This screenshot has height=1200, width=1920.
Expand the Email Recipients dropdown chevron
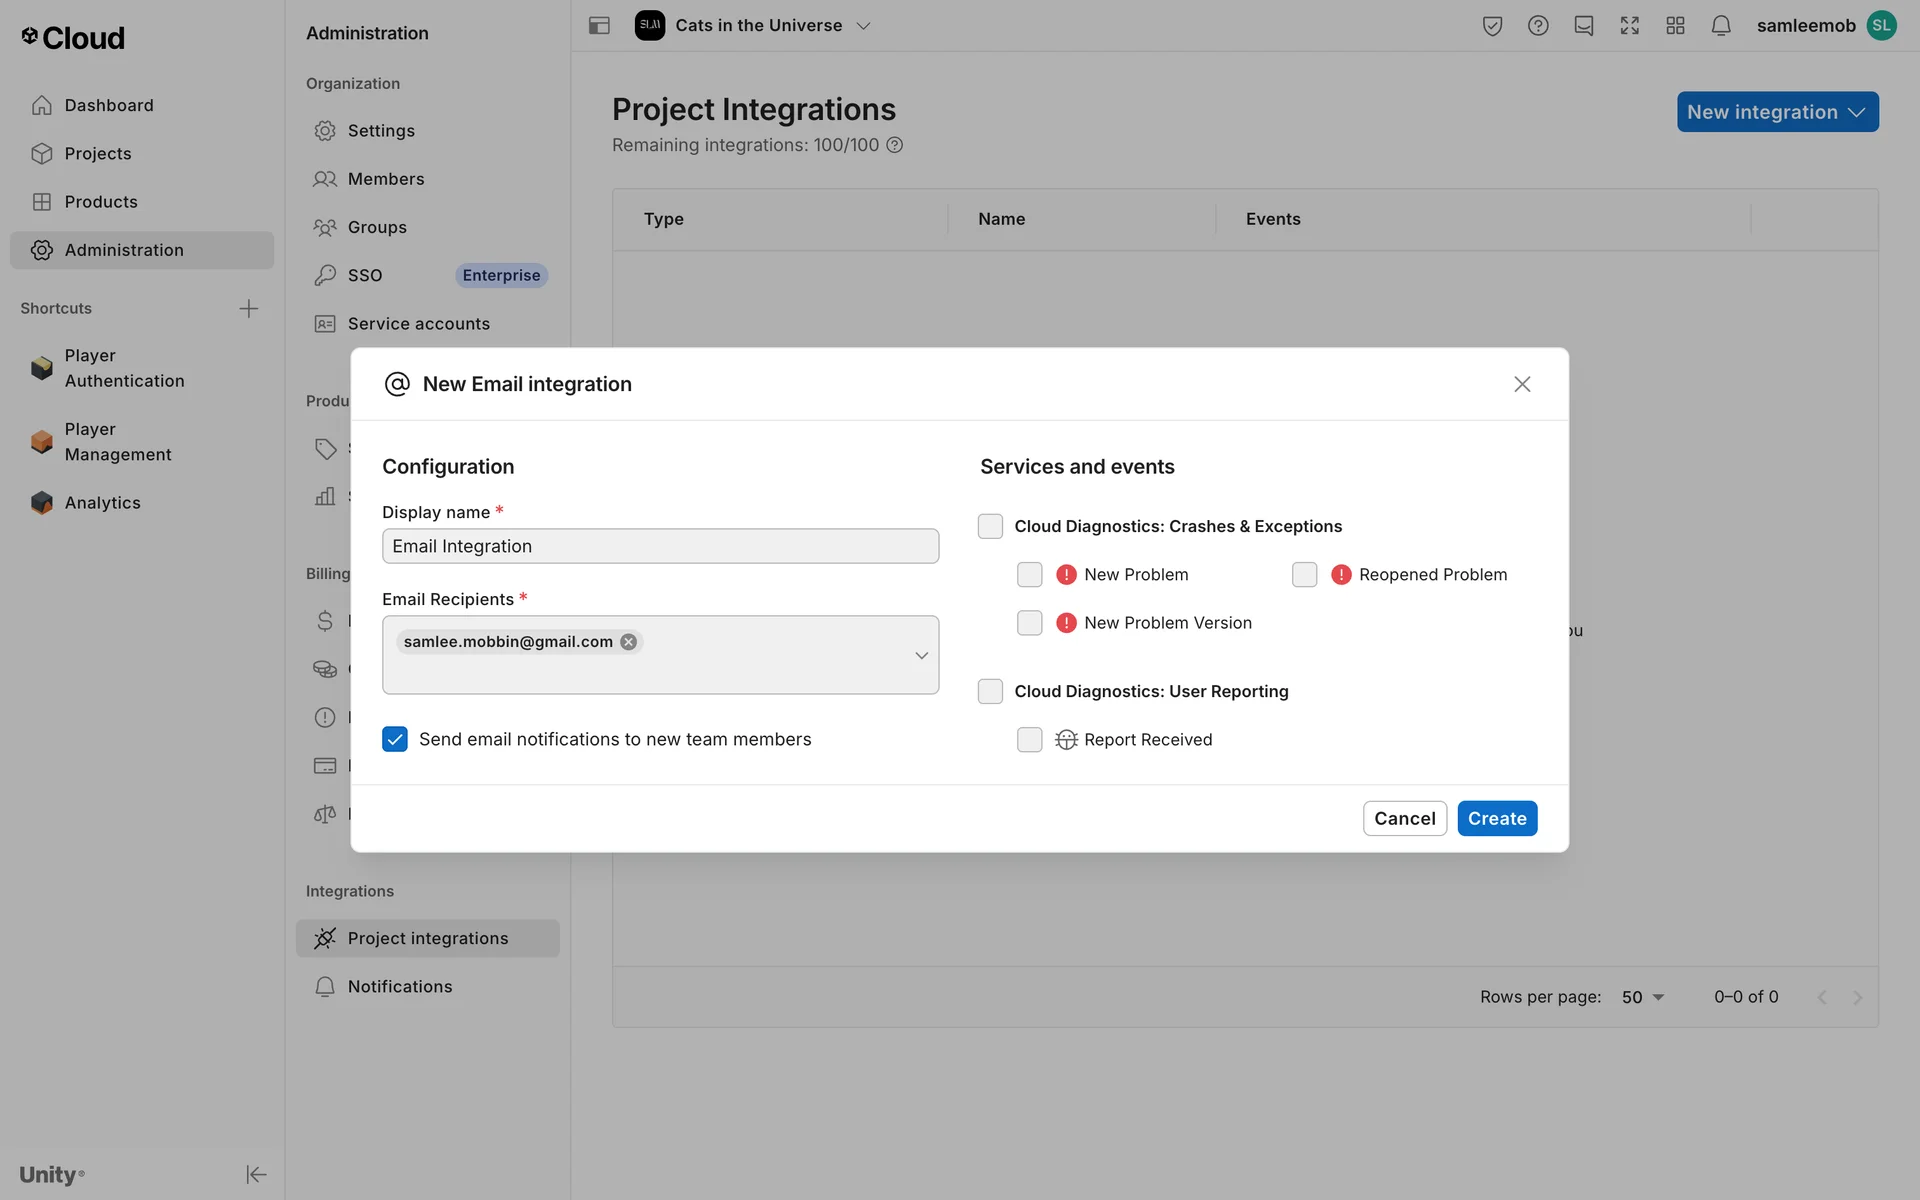pyautogui.click(x=921, y=655)
